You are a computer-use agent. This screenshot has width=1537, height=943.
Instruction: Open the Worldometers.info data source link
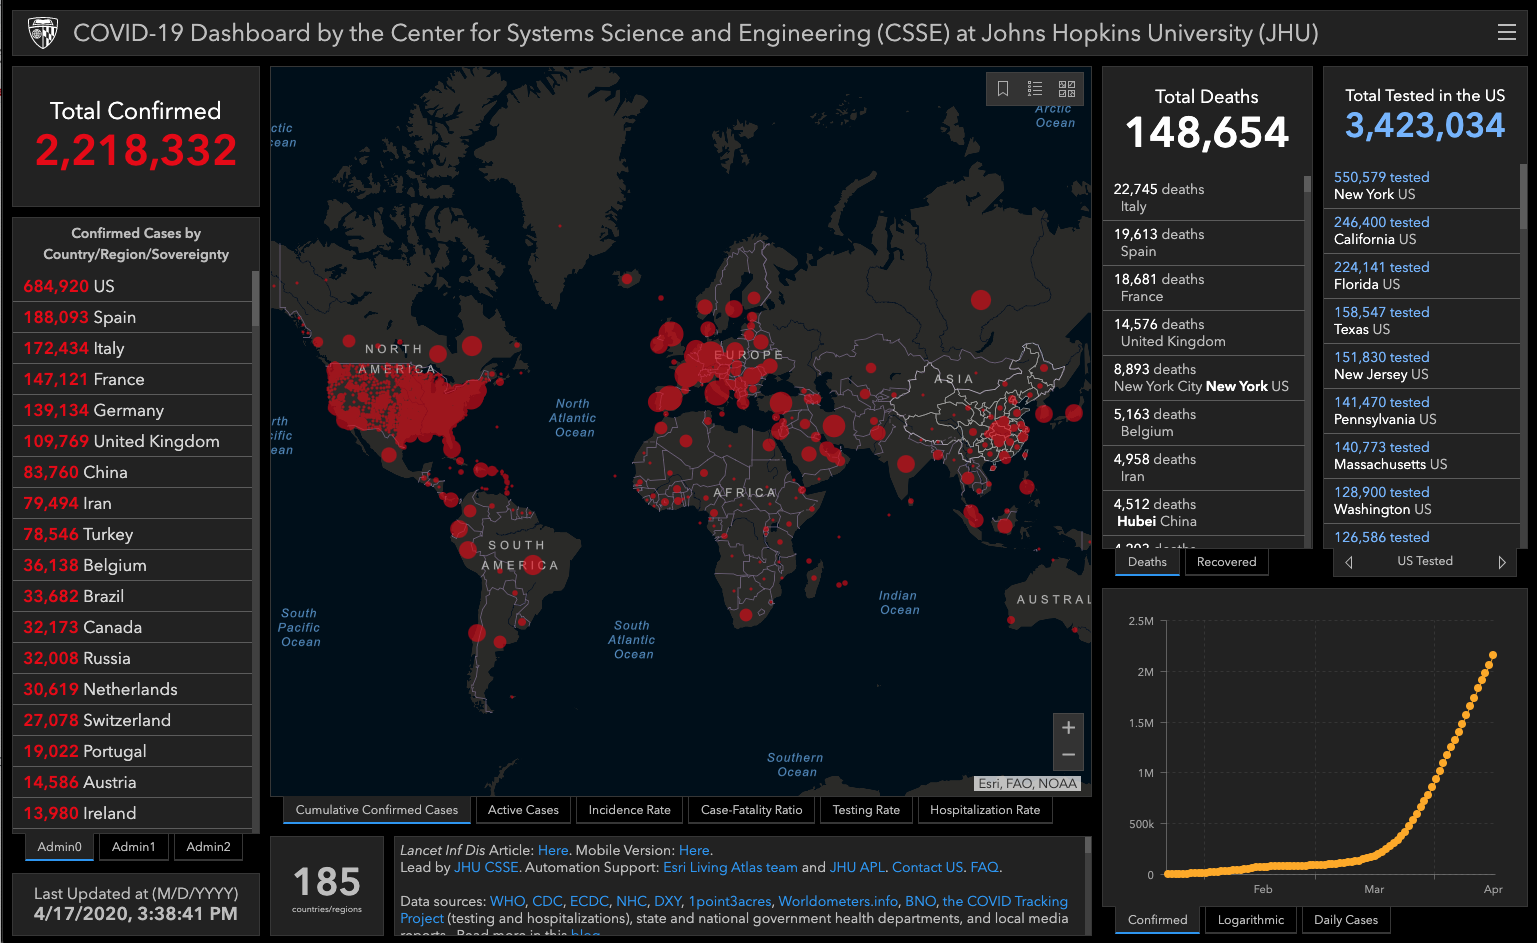tap(837, 901)
